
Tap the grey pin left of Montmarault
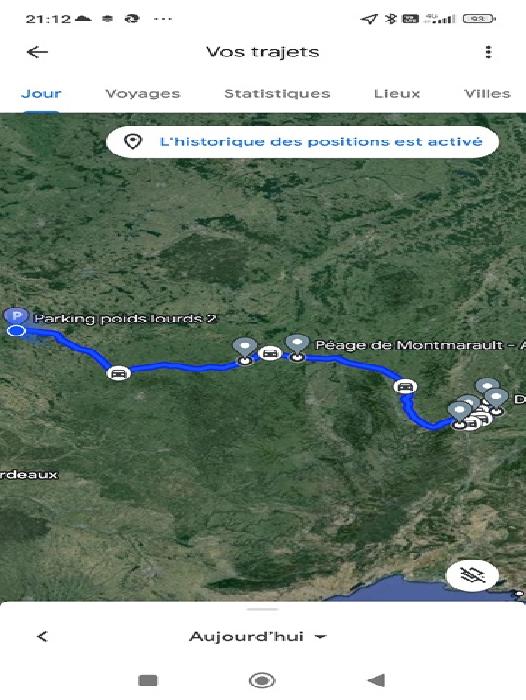[x=245, y=350]
